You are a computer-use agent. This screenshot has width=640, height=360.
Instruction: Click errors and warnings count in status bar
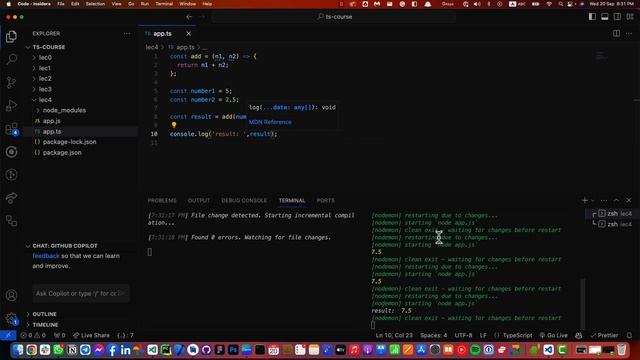pos(33,335)
